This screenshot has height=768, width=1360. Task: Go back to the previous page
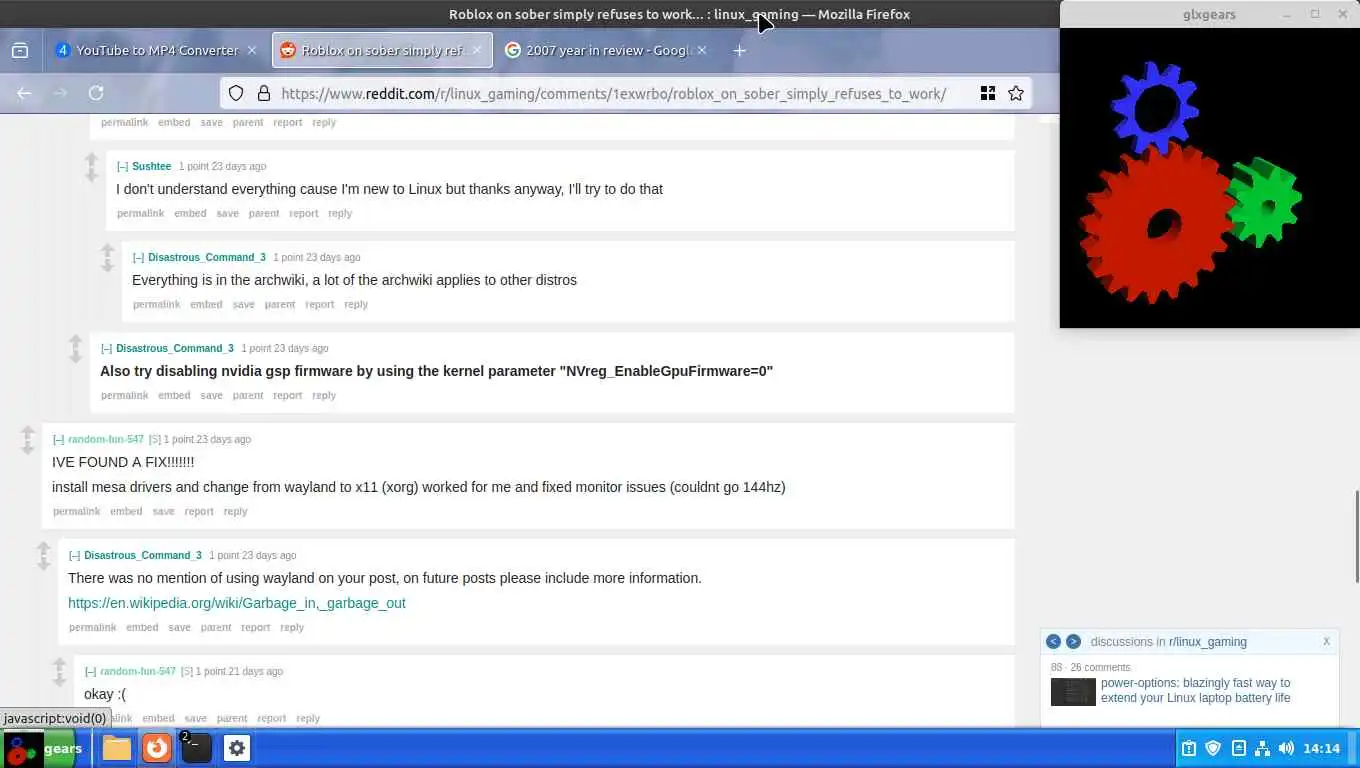24,93
